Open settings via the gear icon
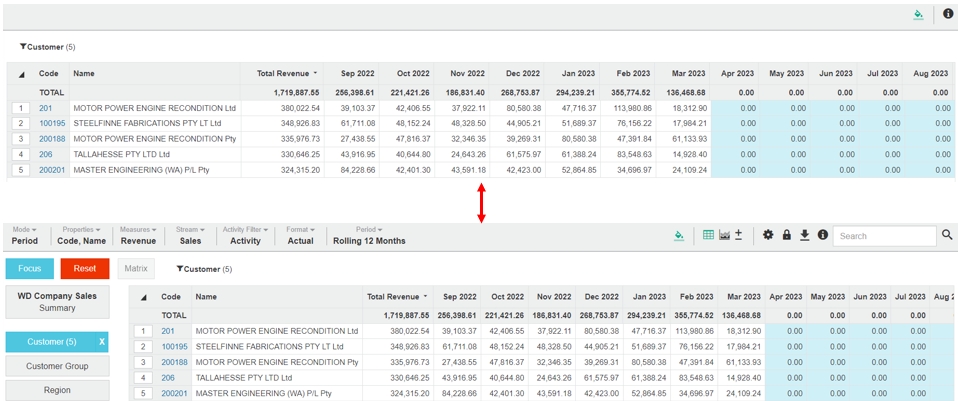Screen dimensions: 958x401 [x=768, y=235]
